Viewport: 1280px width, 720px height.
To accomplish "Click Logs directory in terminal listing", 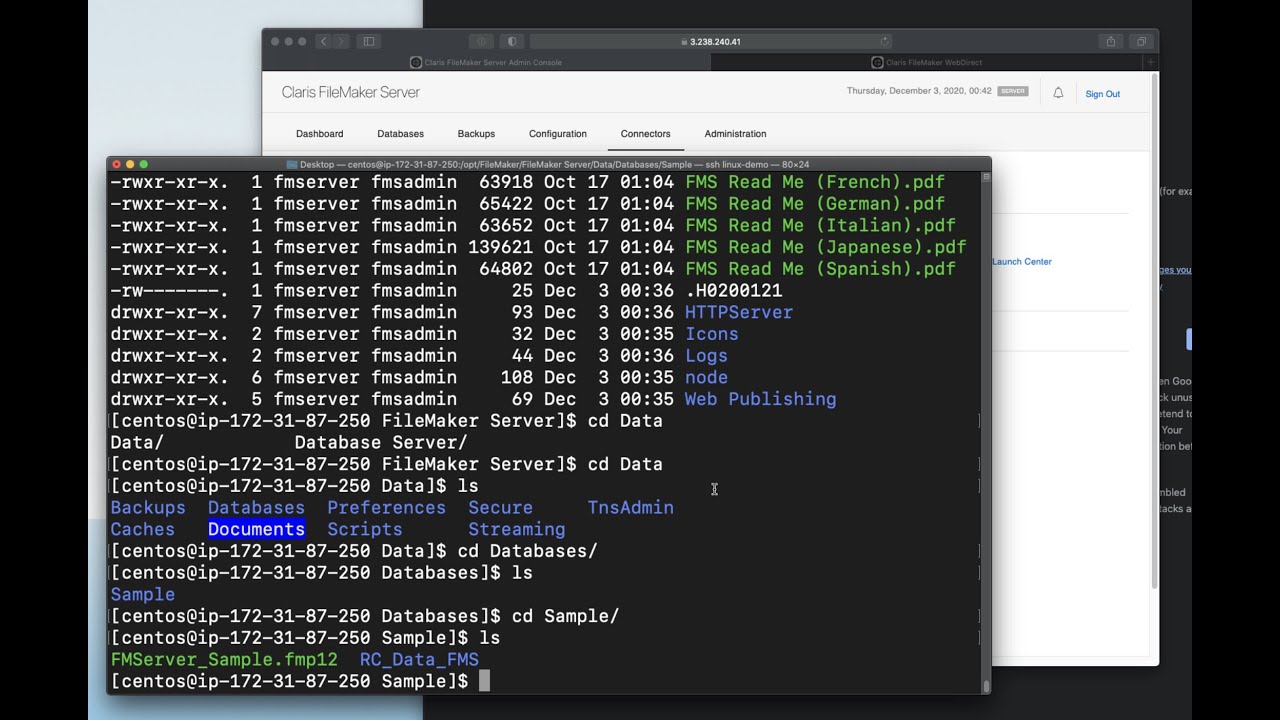I will [x=706, y=356].
